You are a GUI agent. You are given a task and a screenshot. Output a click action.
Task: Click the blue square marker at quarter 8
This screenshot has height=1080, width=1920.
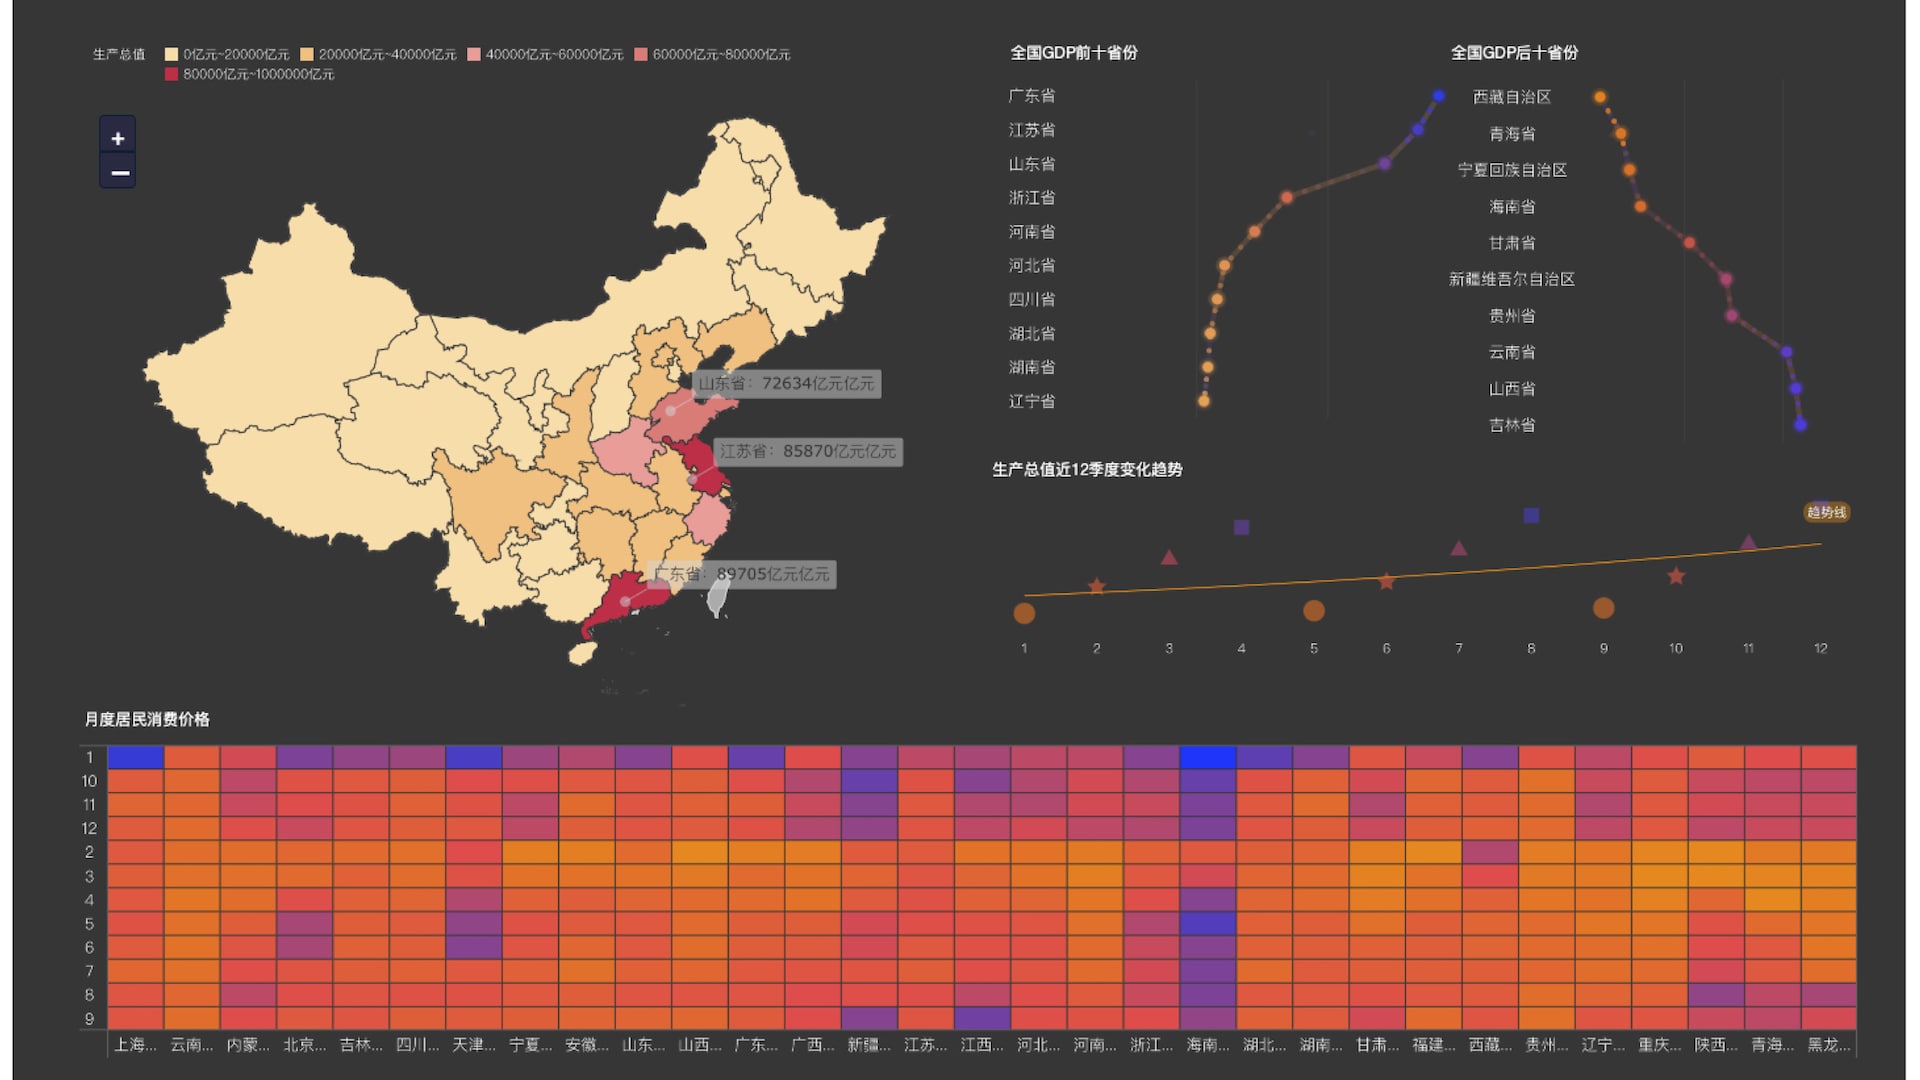tap(1531, 515)
